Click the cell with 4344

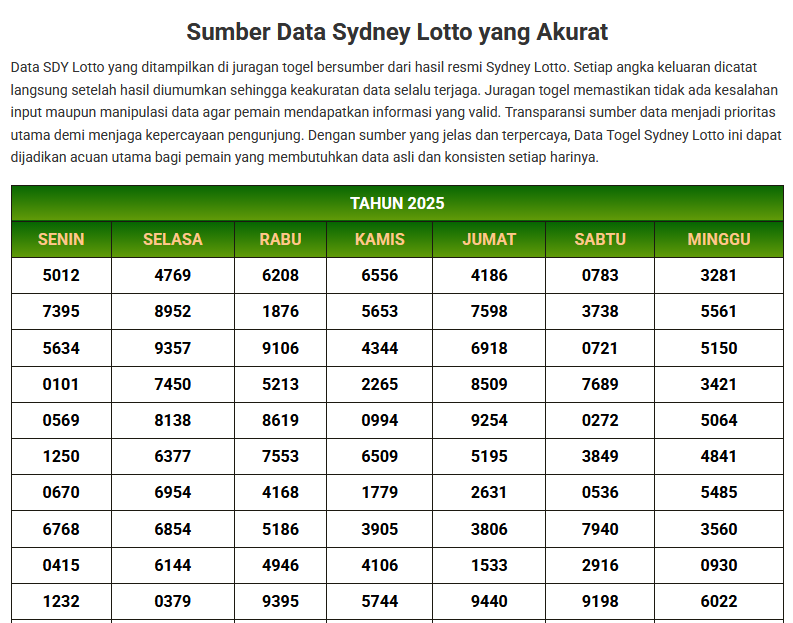[x=380, y=348]
